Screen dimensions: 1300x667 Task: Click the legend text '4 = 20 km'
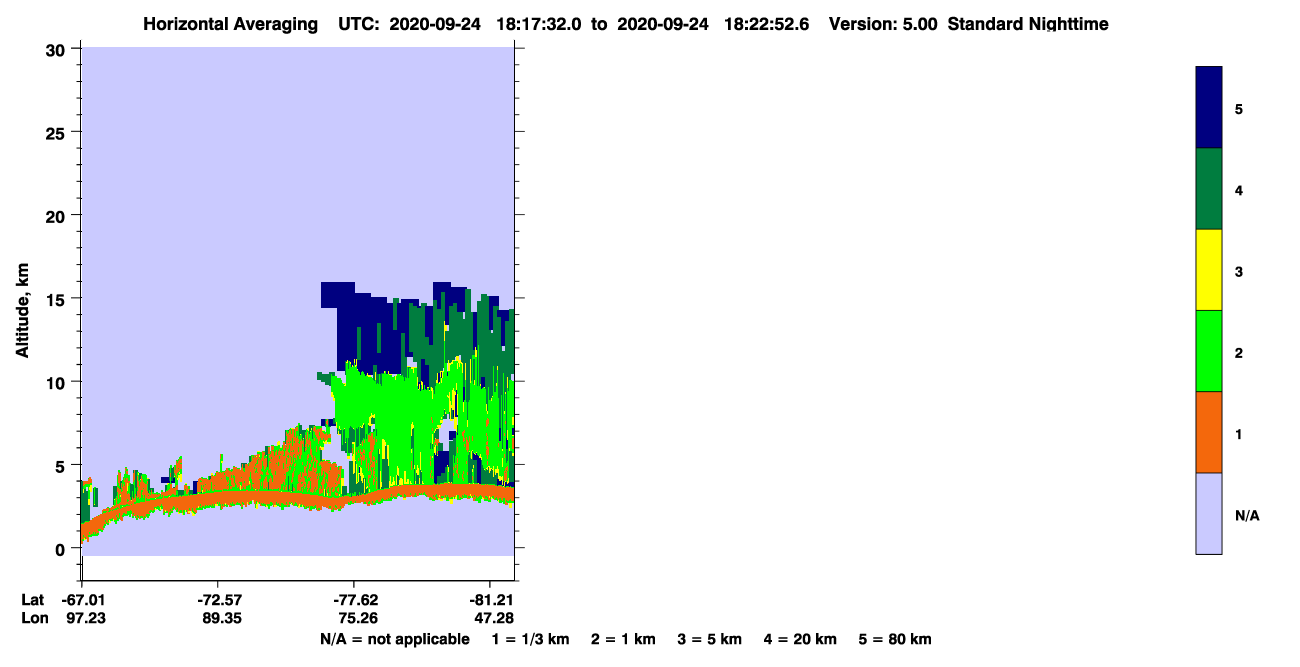tap(801, 639)
